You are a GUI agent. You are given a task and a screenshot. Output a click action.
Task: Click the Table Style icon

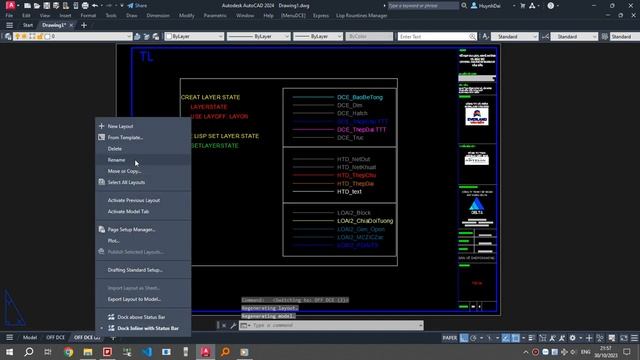(x=605, y=37)
